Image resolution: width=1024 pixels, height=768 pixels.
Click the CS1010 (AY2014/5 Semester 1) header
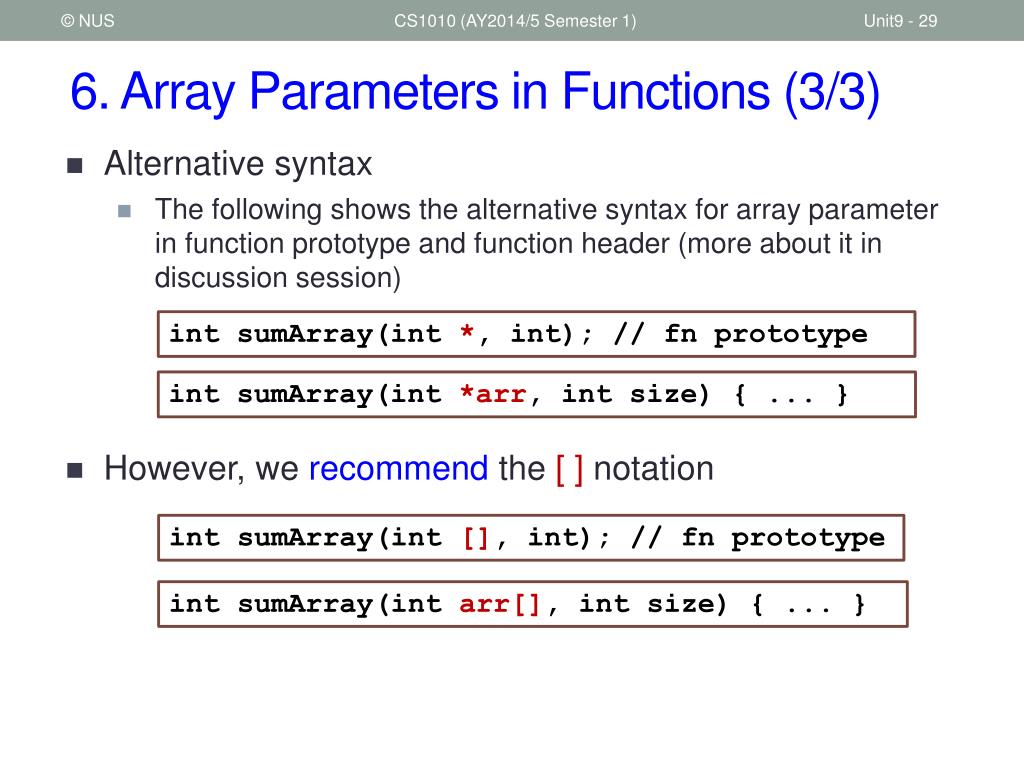[x=515, y=21]
